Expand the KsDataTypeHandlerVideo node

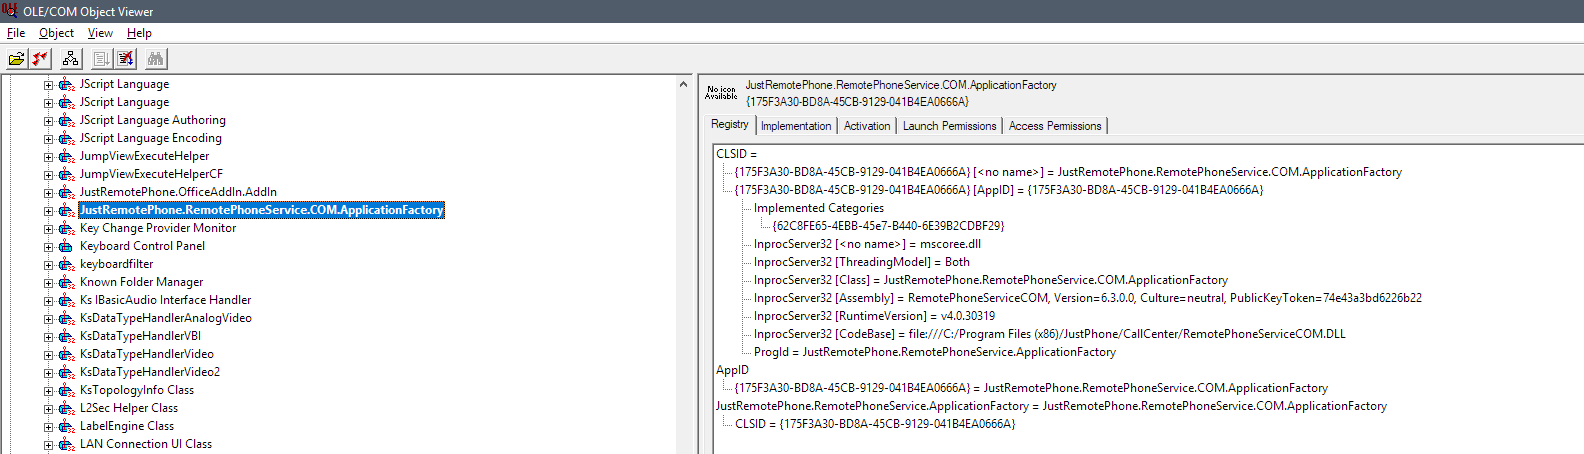(48, 355)
